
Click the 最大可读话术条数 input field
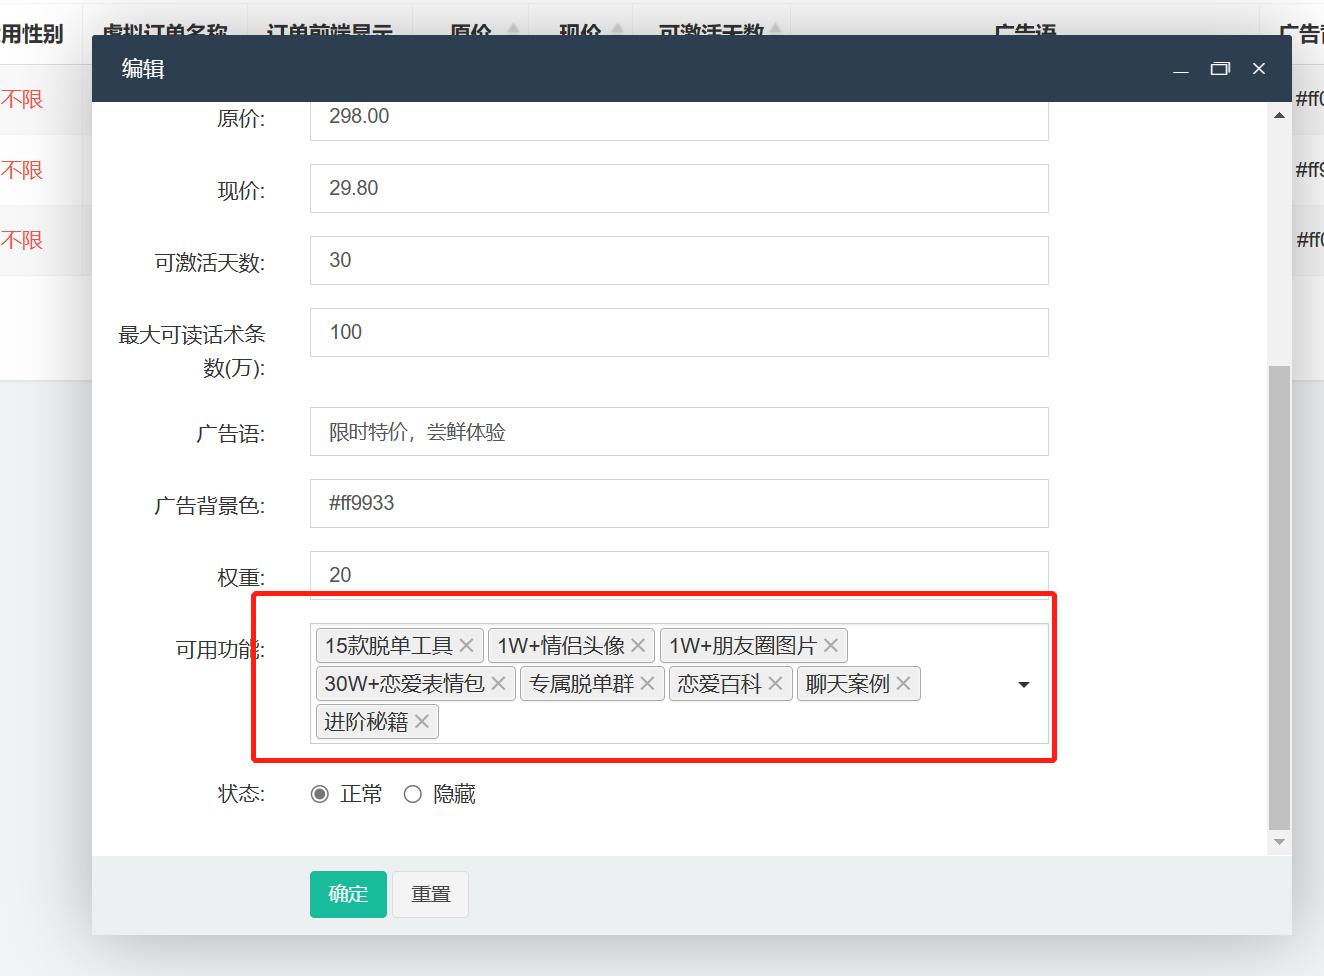(x=679, y=332)
